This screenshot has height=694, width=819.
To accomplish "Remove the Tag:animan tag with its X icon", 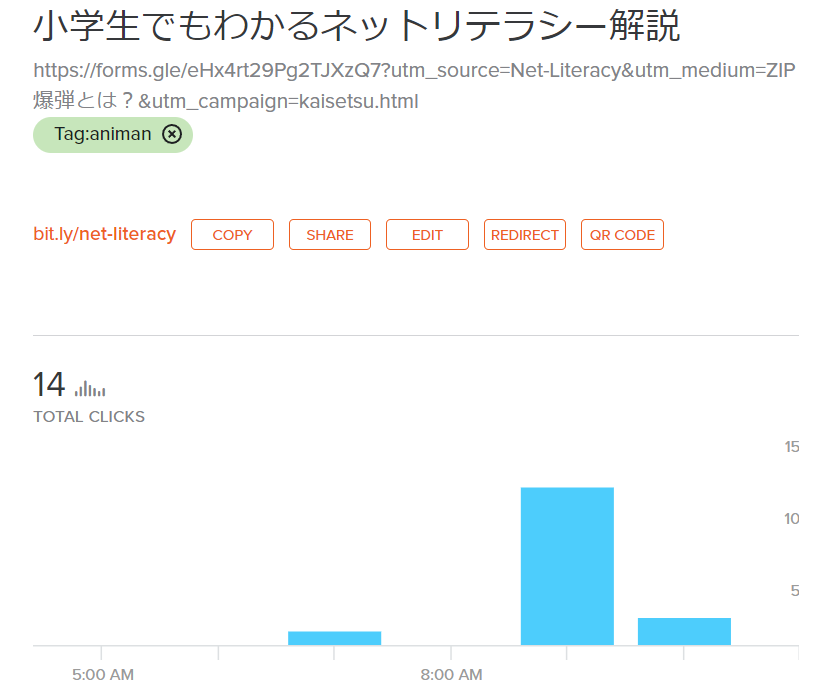I will click(x=172, y=135).
